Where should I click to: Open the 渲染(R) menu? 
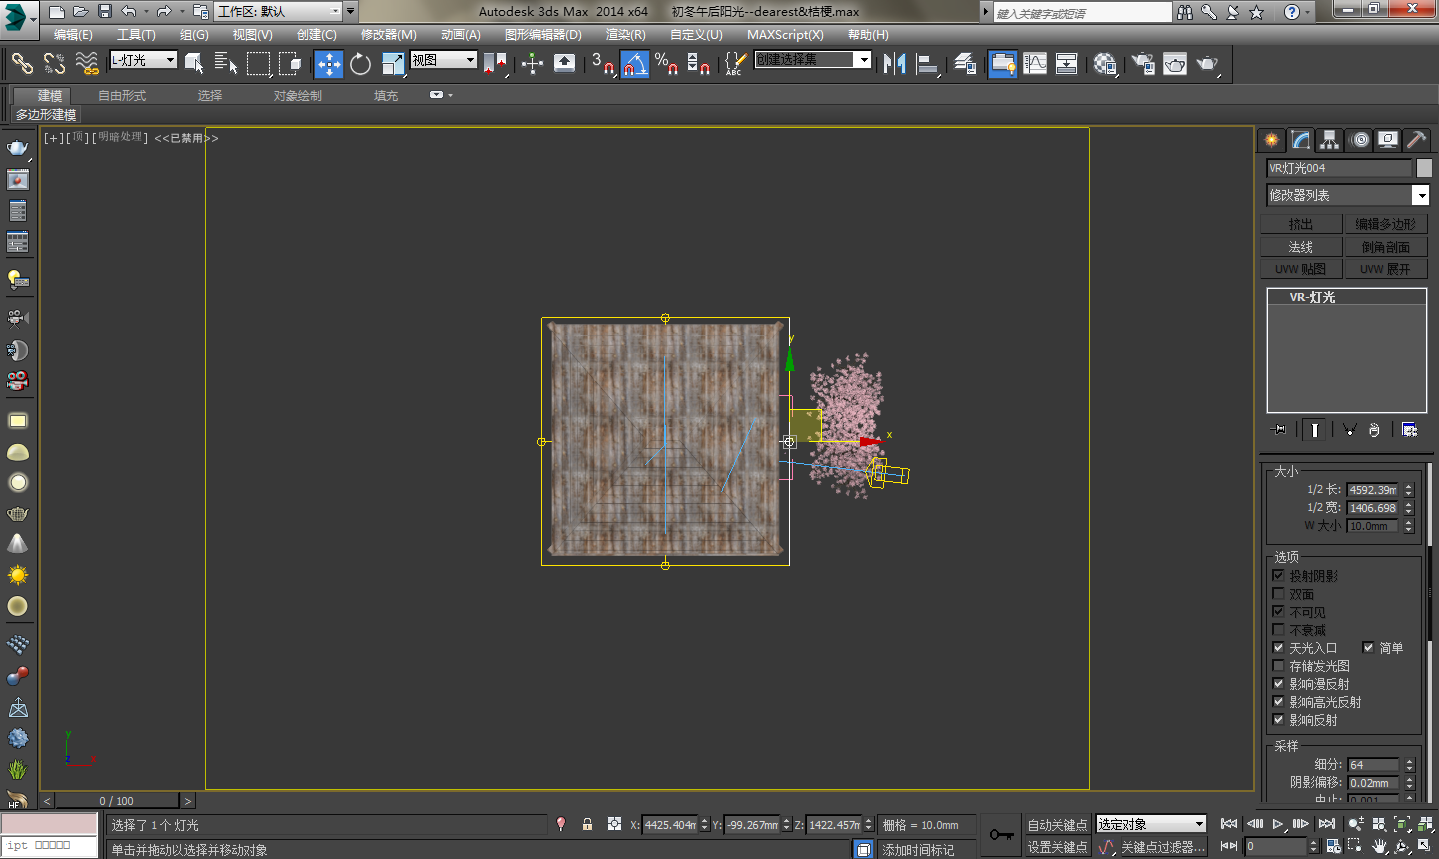[625, 35]
